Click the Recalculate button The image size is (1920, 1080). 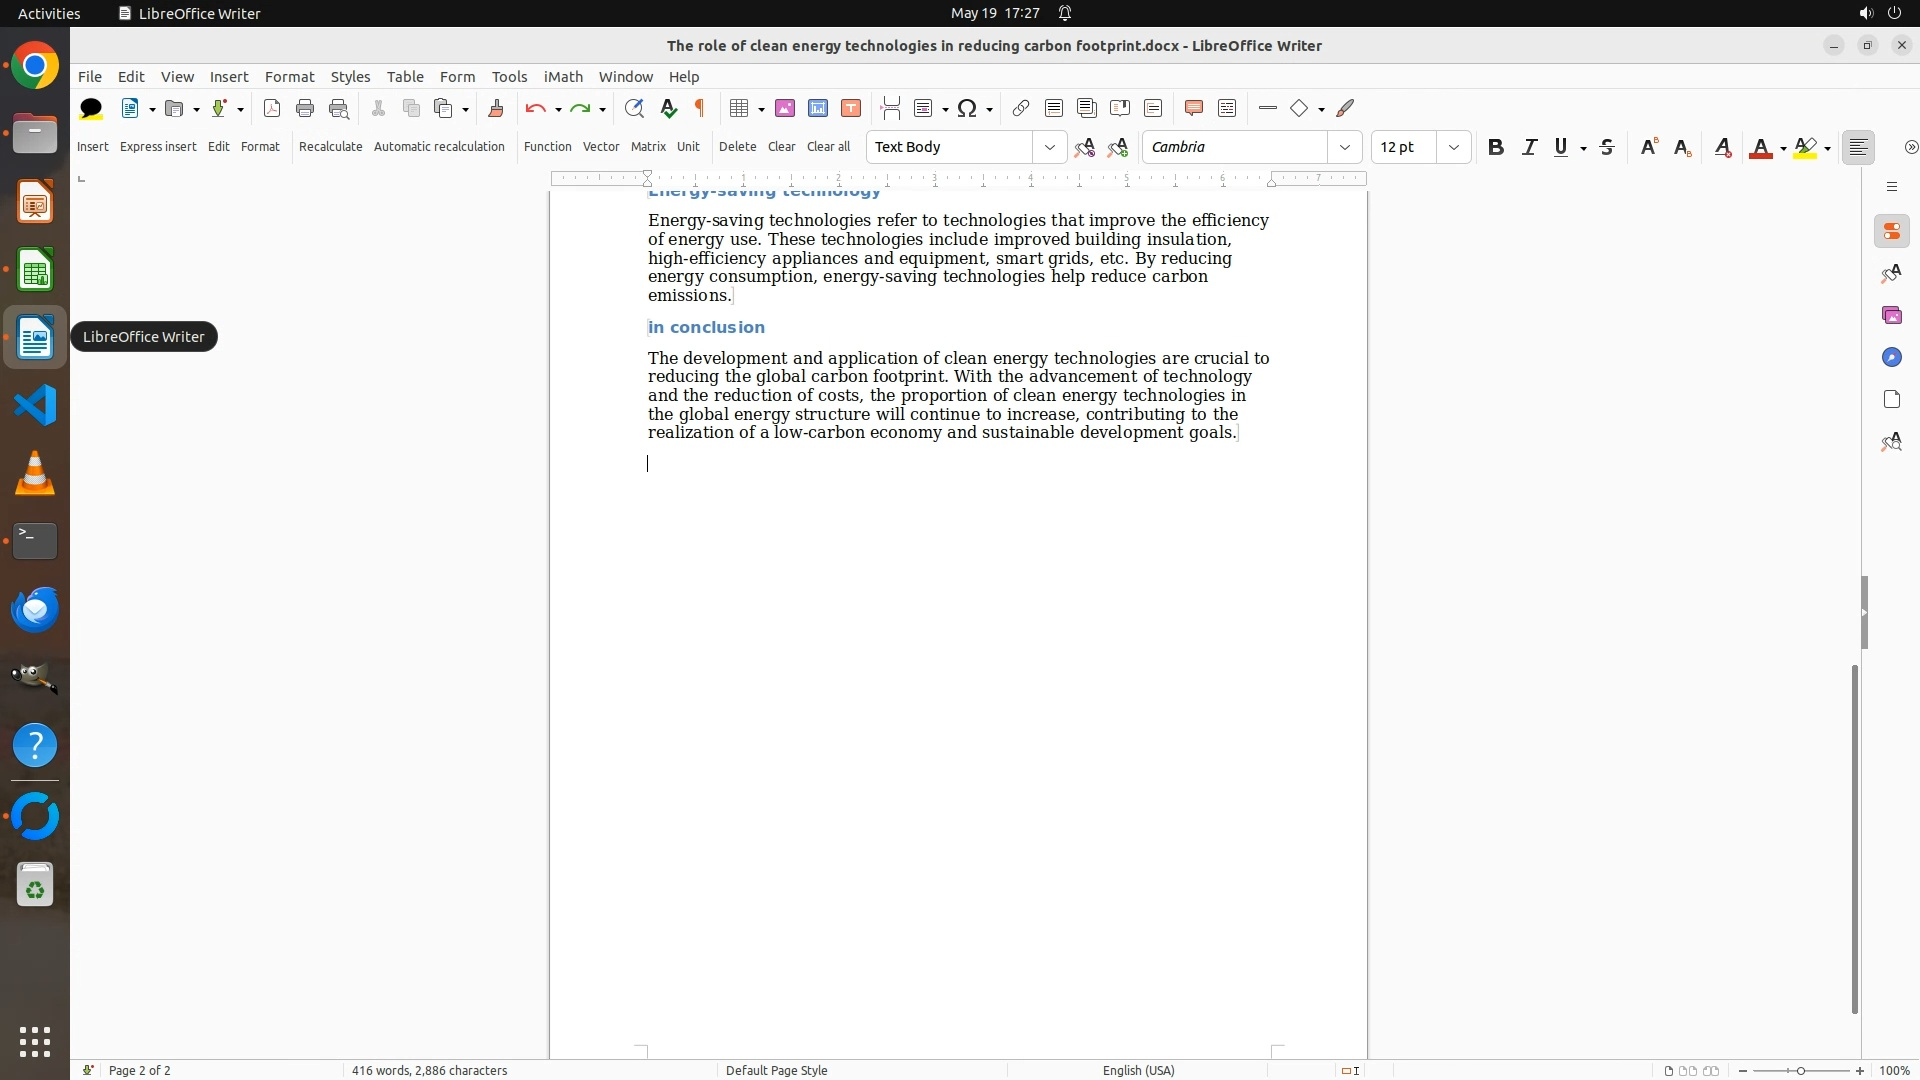330,146
